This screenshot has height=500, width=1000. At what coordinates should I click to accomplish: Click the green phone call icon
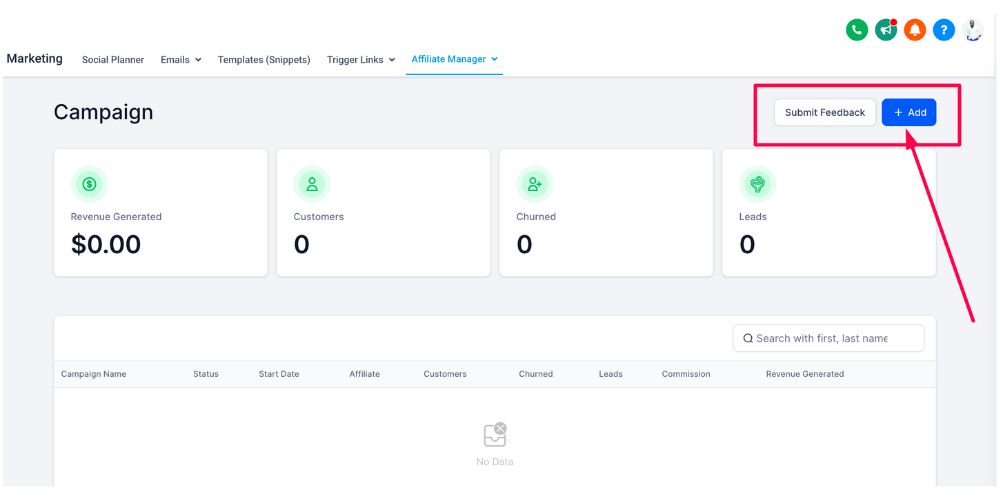[x=856, y=30]
